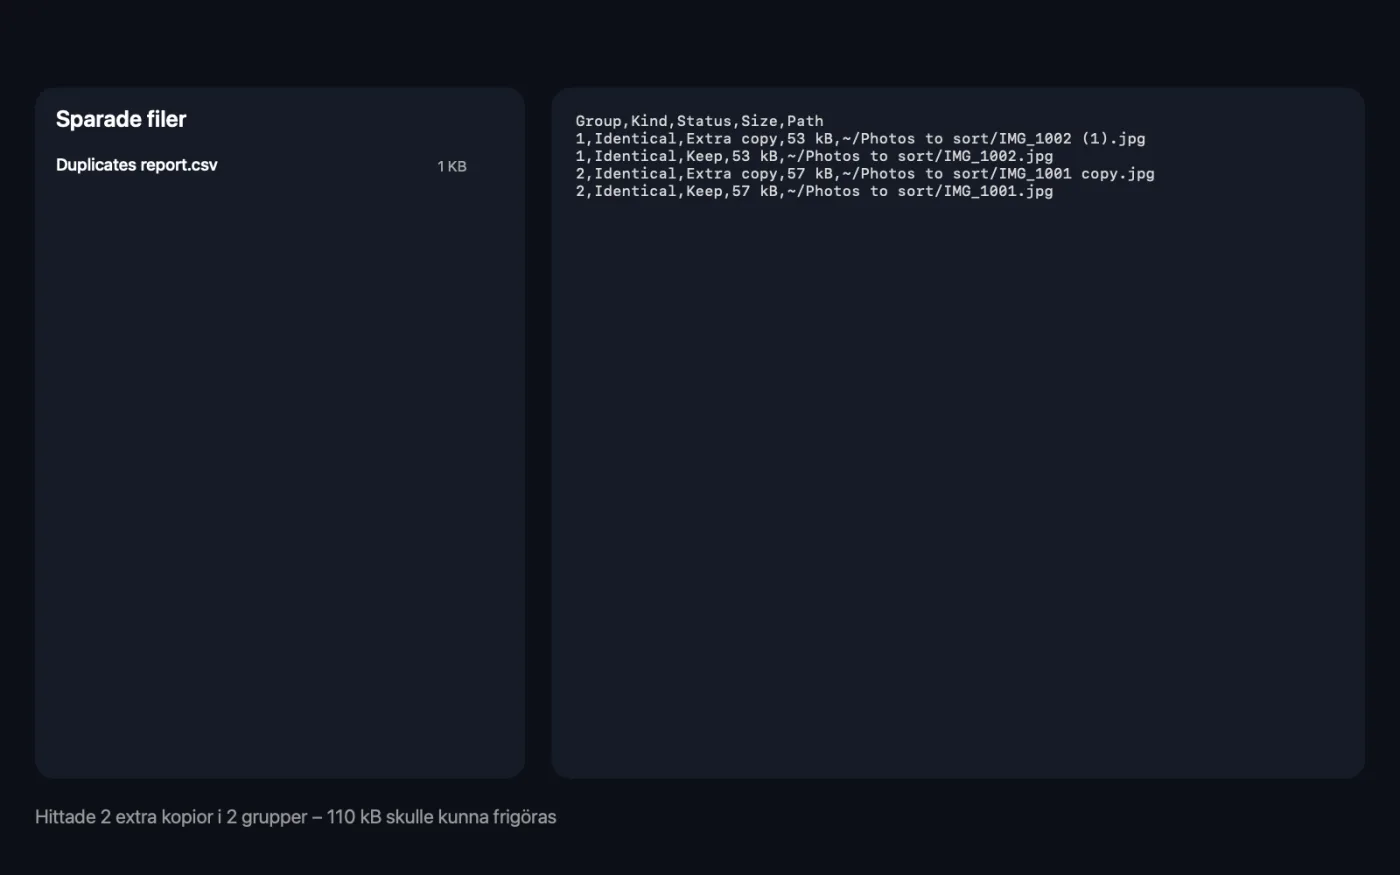Screen dimensions: 1400x875
Task: Select the Duplicates report.csv file entry
Action: [x=261, y=166]
